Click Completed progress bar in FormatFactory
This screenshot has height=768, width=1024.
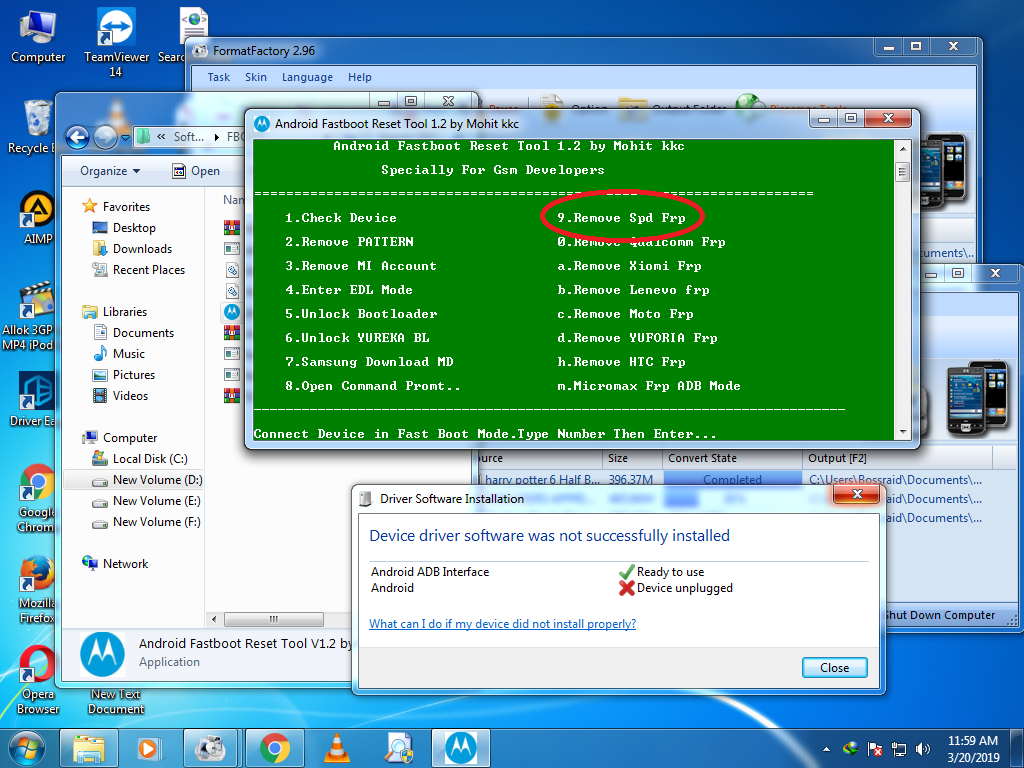click(x=732, y=479)
